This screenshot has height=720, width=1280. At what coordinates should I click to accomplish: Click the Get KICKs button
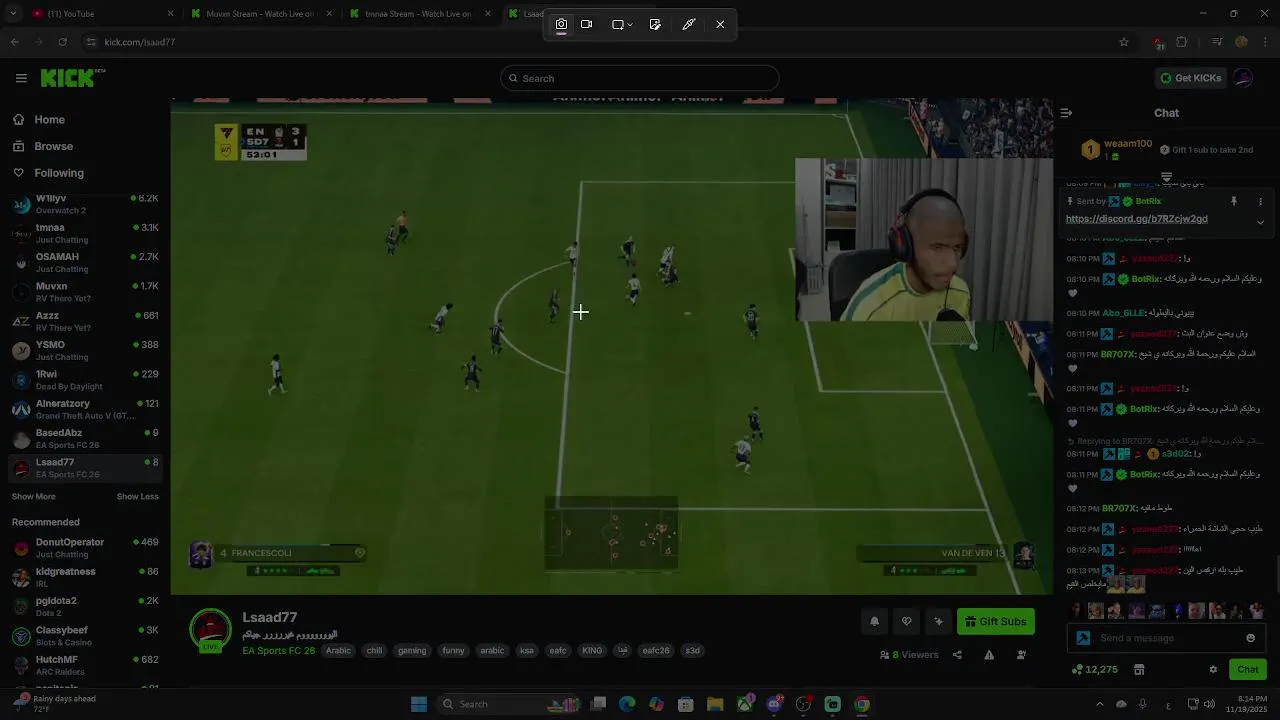tap(1190, 78)
